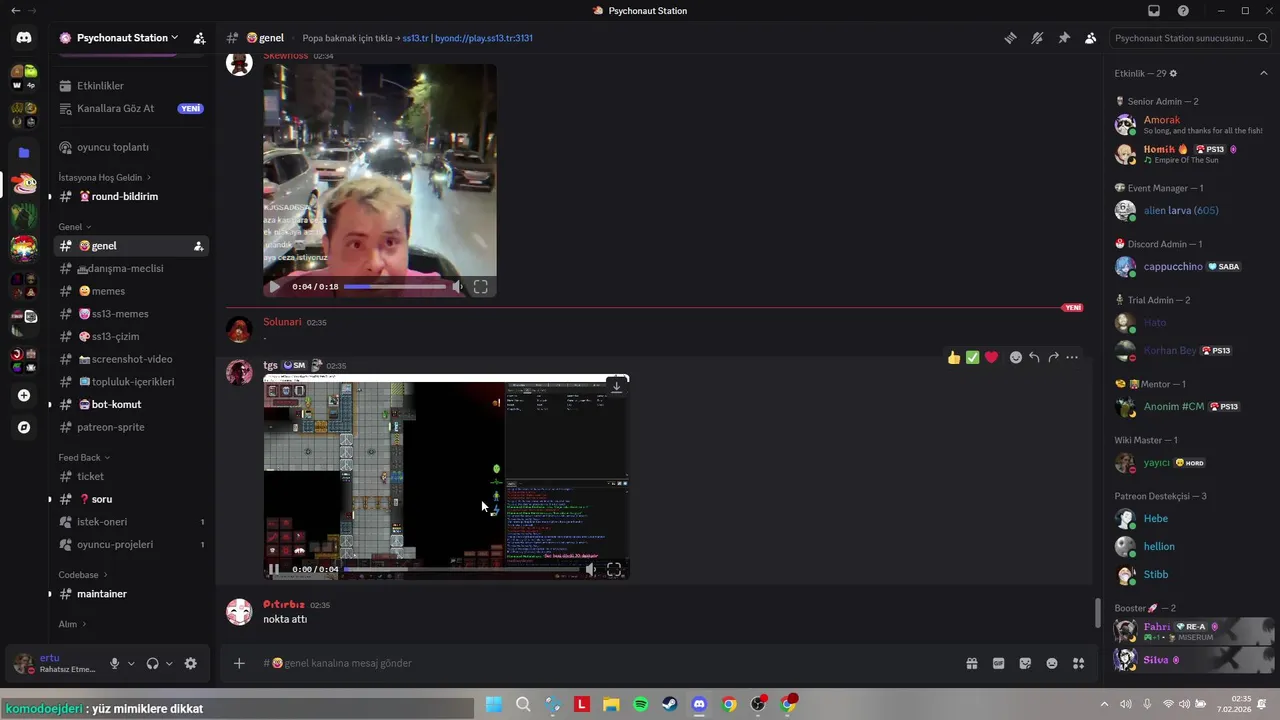Open topluluk-içerikleri channel
This screenshot has height=720, width=1280.
pyautogui.click(x=130, y=382)
